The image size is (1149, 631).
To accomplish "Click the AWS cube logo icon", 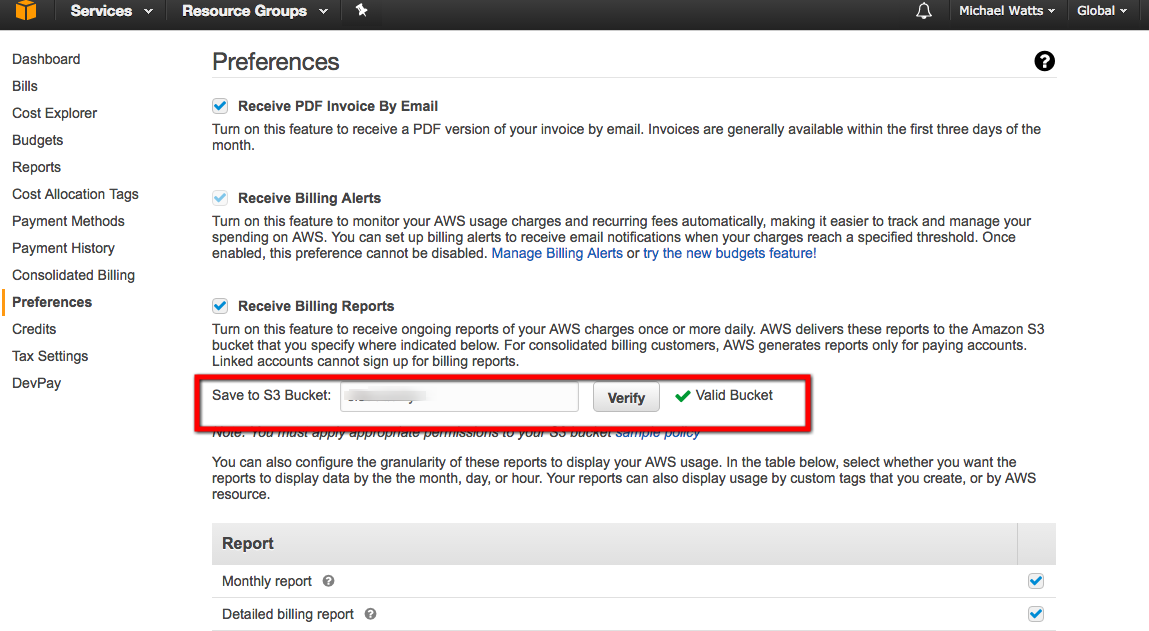I will (26, 10).
